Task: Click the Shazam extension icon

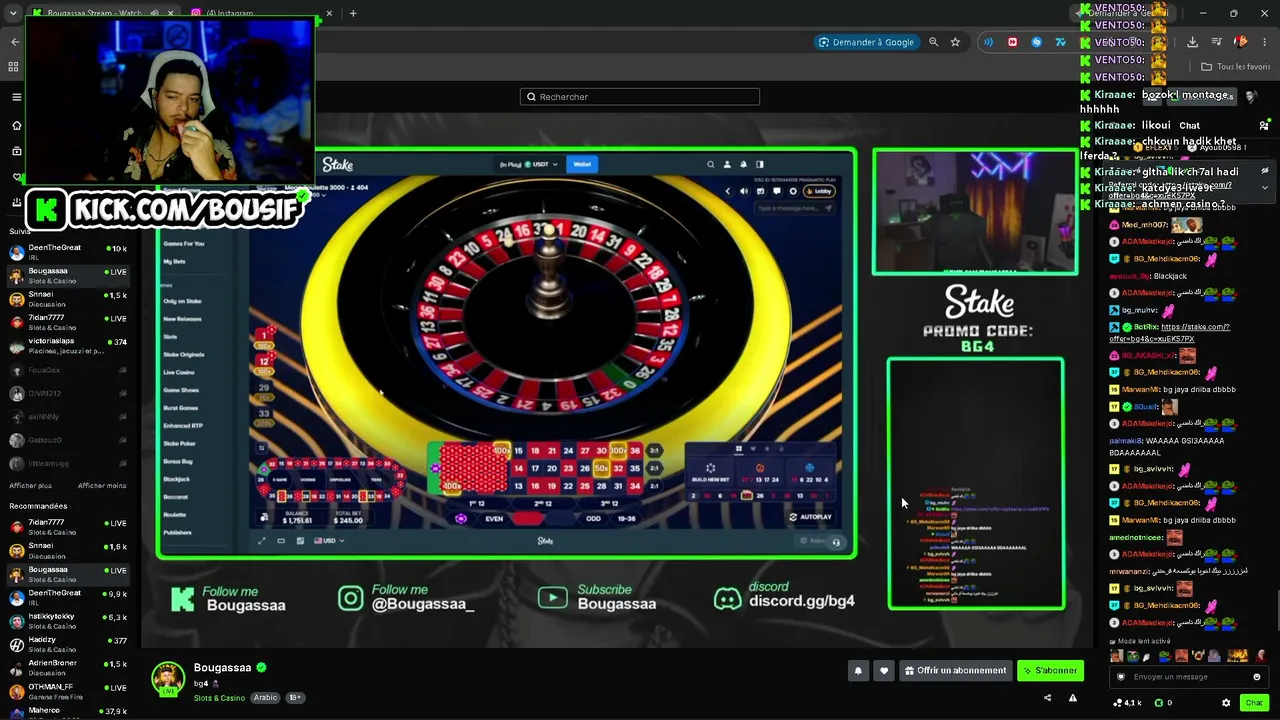Action: click(1036, 42)
